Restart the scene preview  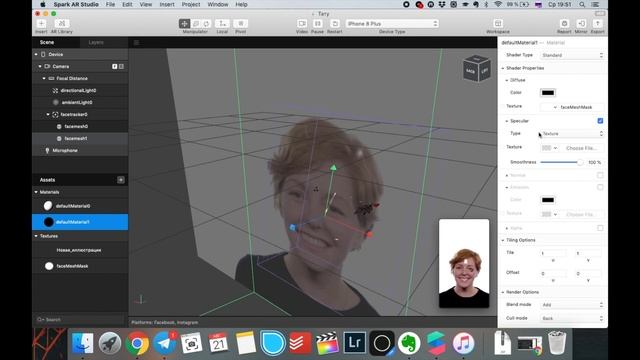click(335, 24)
